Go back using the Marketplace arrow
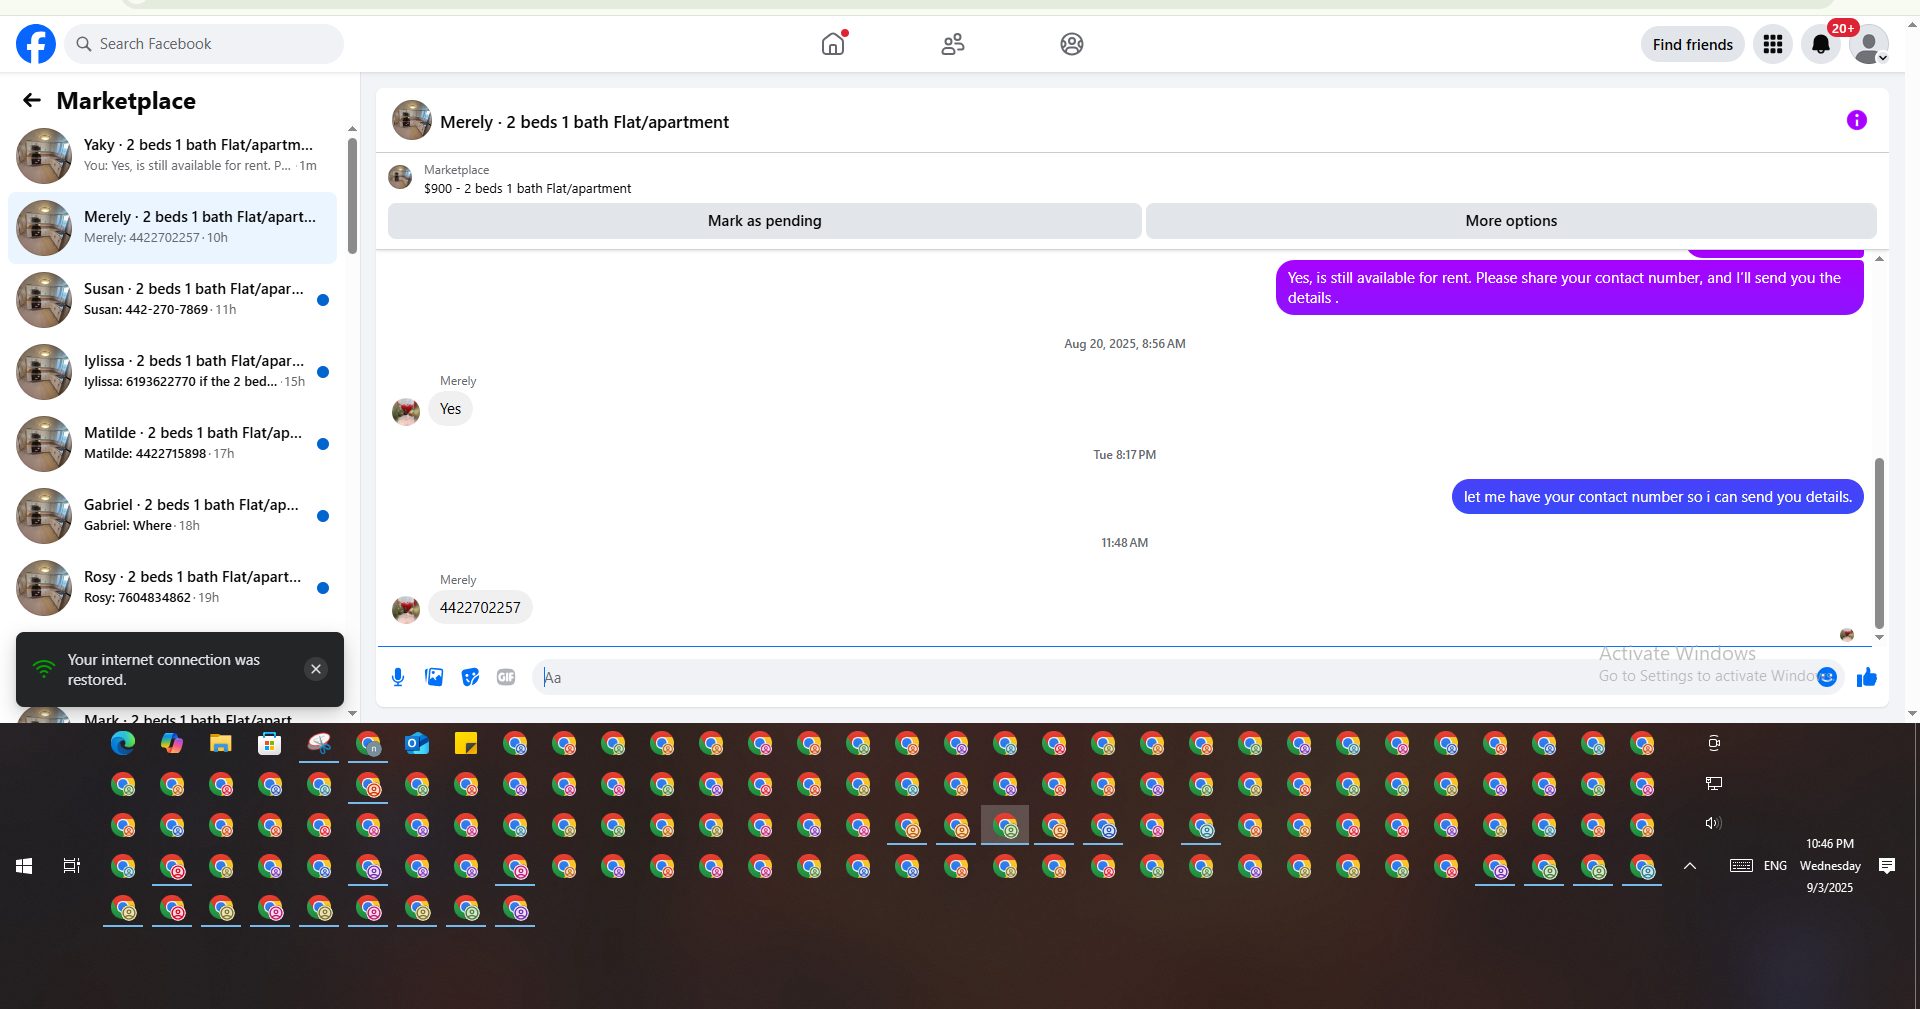 (x=32, y=100)
